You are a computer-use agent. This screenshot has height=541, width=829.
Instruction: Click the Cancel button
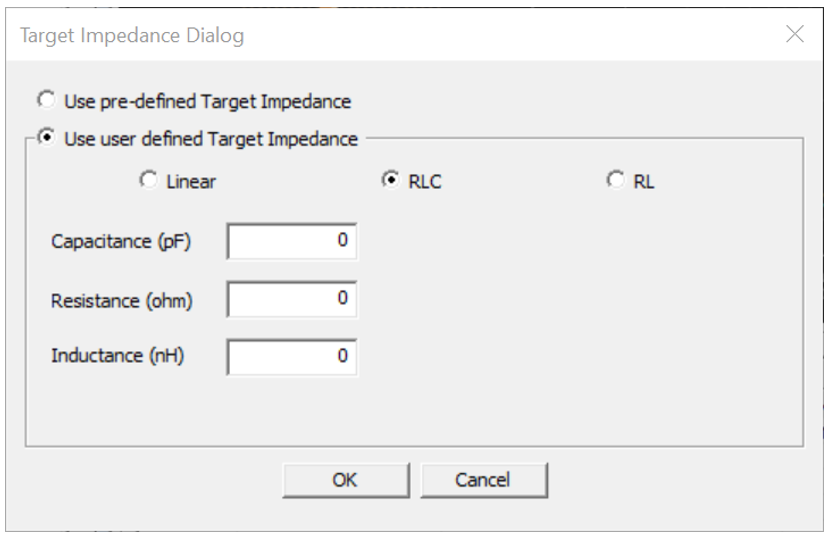pyautogui.click(x=483, y=480)
